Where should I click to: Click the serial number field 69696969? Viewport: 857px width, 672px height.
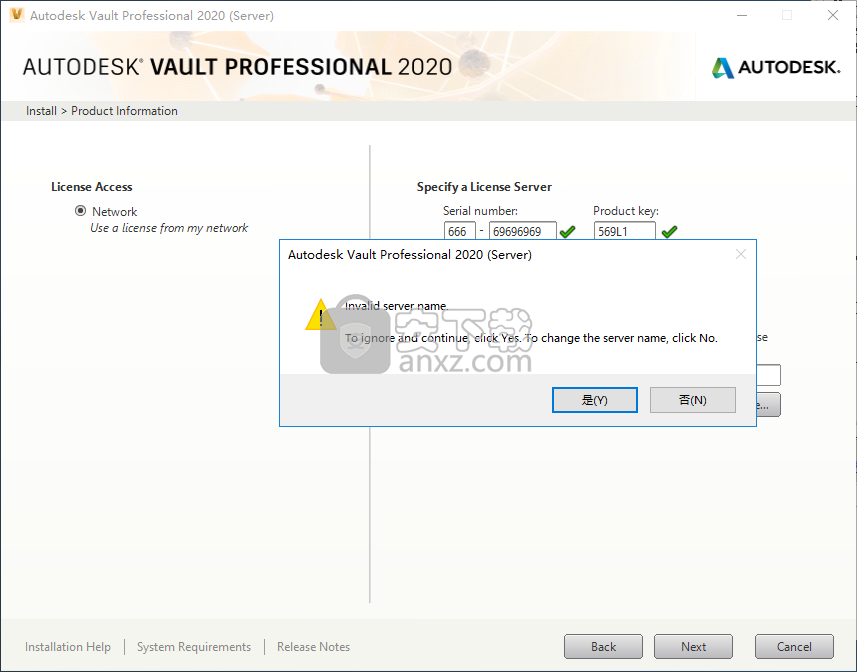523,231
